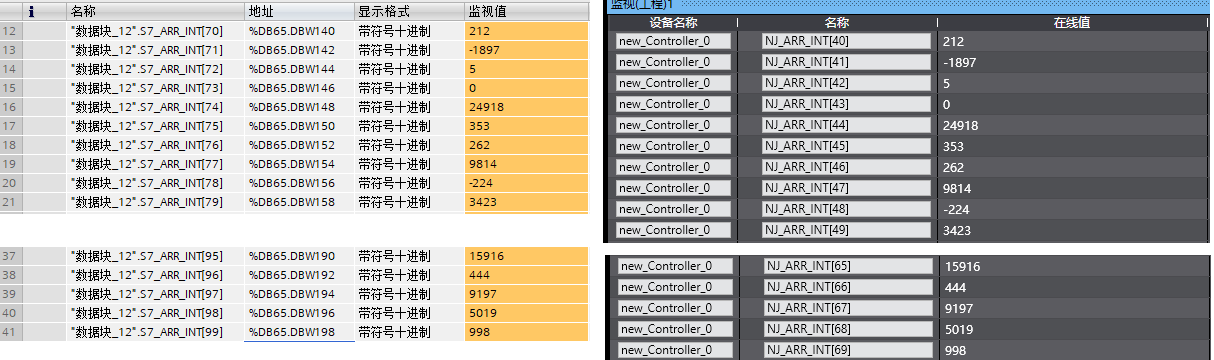Viewport: 1214px width, 360px height.
Task: Click the NJ_ARR_INT[49] name field
Action: click(x=846, y=230)
